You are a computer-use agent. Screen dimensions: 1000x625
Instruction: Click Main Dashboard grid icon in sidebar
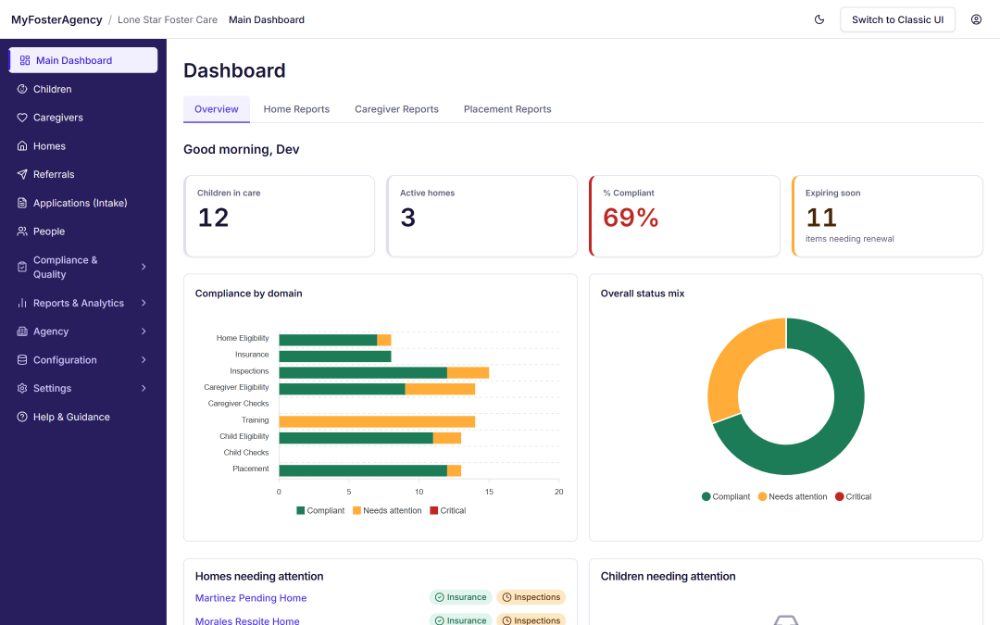(x=25, y=61)
